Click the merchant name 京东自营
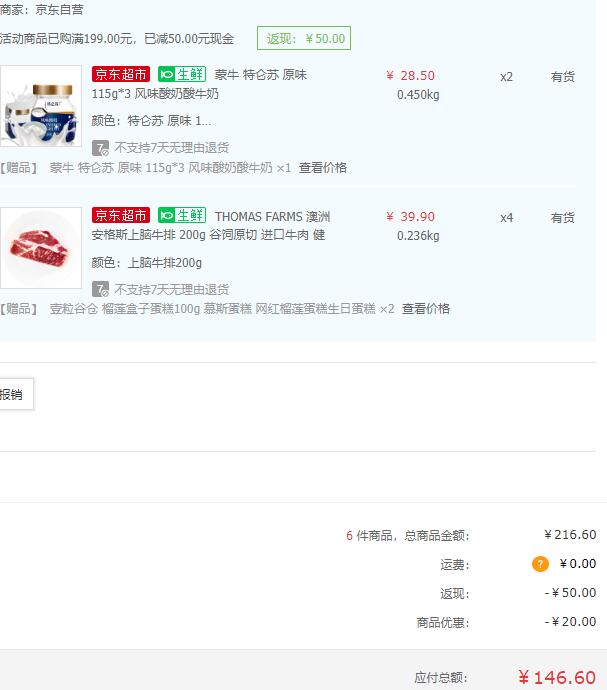Viewport: 607px width, 690px height. pyautogui.click(x=59, y=9)
